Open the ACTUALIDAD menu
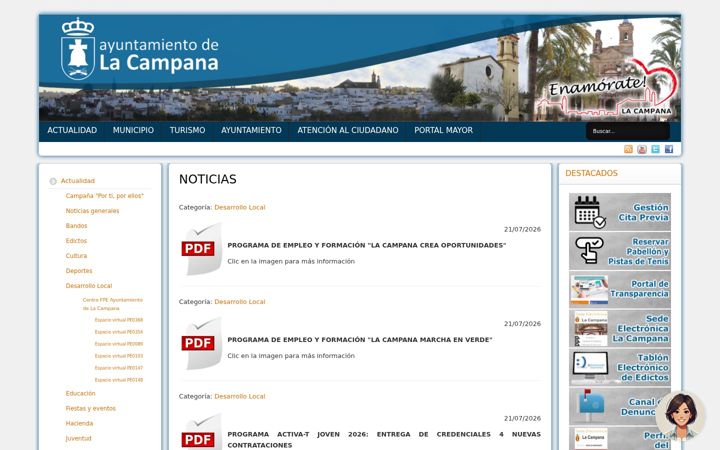This screenshot has width=720, height=450. (x=72, y=130)
